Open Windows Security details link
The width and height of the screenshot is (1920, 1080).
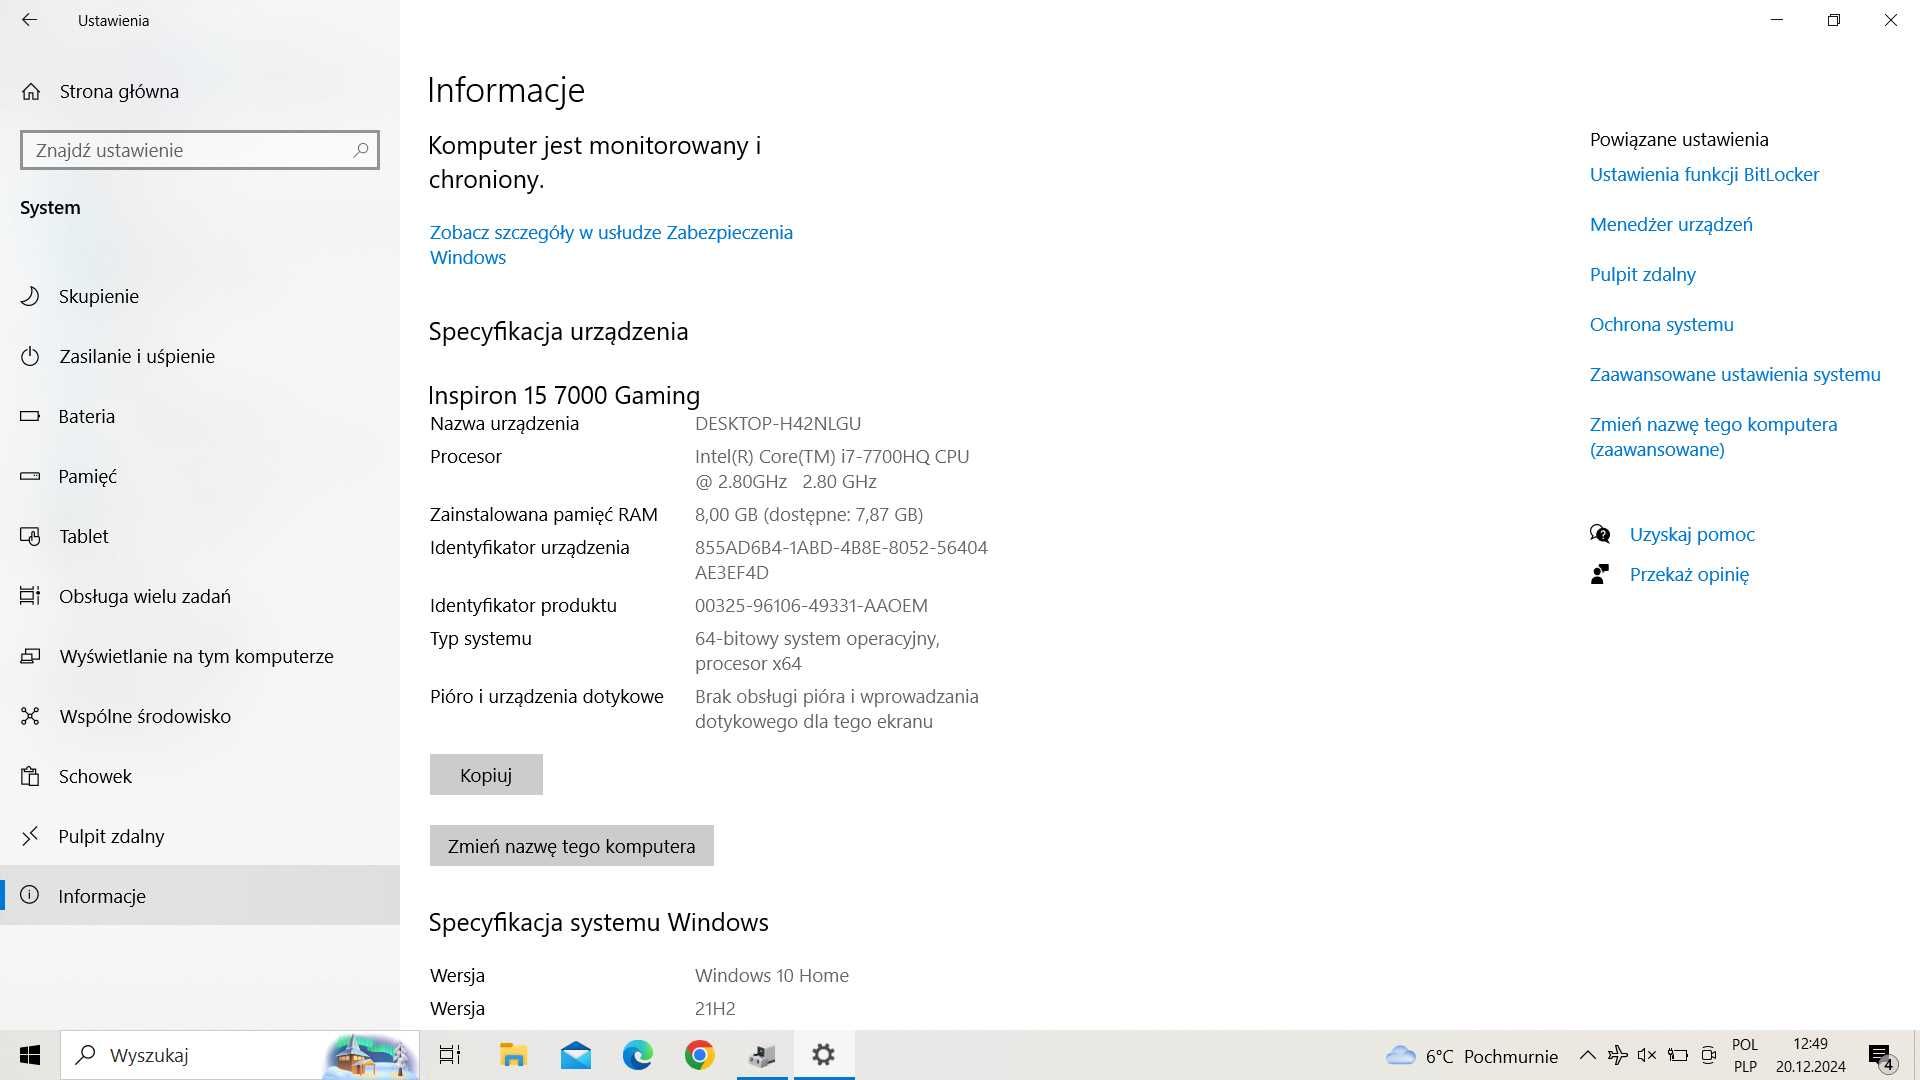(611, 245)
